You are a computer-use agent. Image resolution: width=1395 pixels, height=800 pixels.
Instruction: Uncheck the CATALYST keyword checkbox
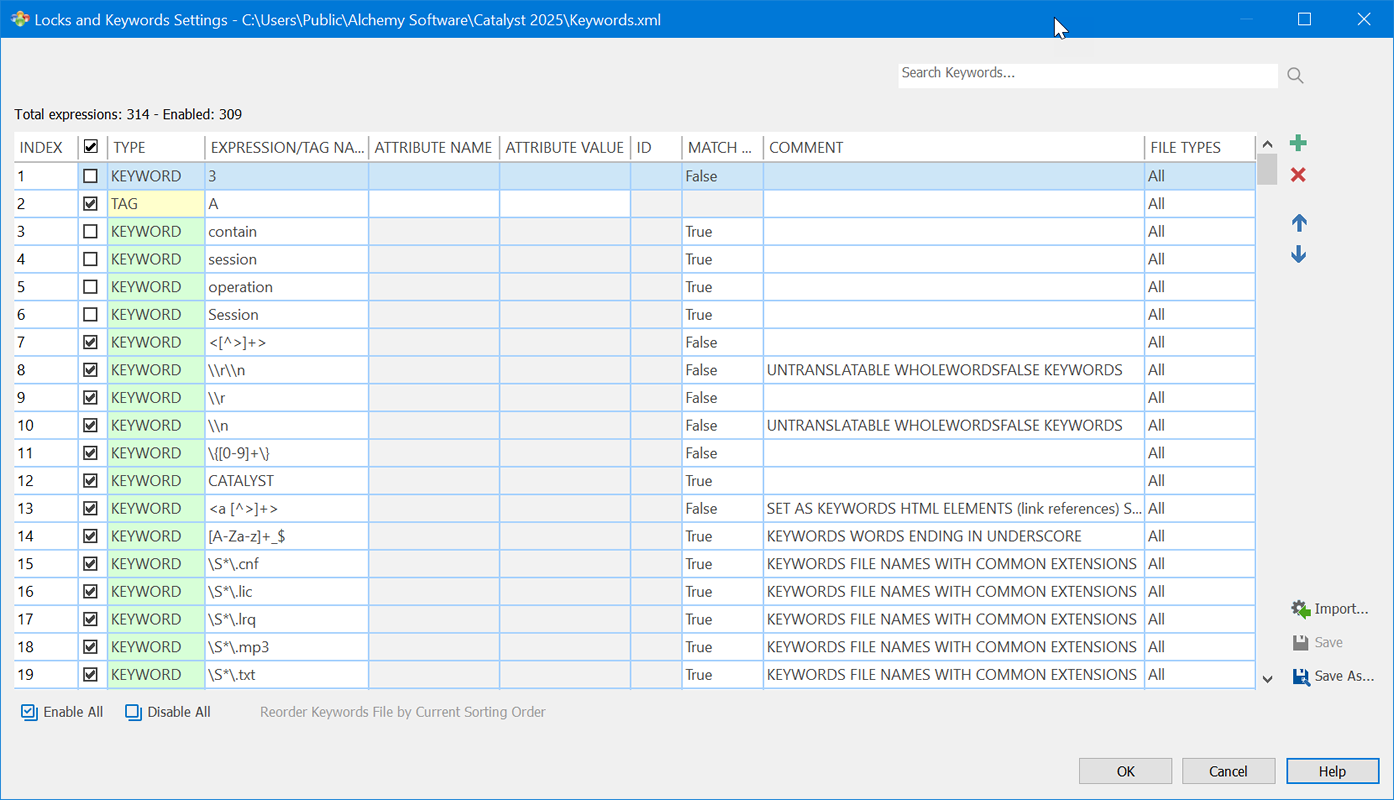(91, 481)
